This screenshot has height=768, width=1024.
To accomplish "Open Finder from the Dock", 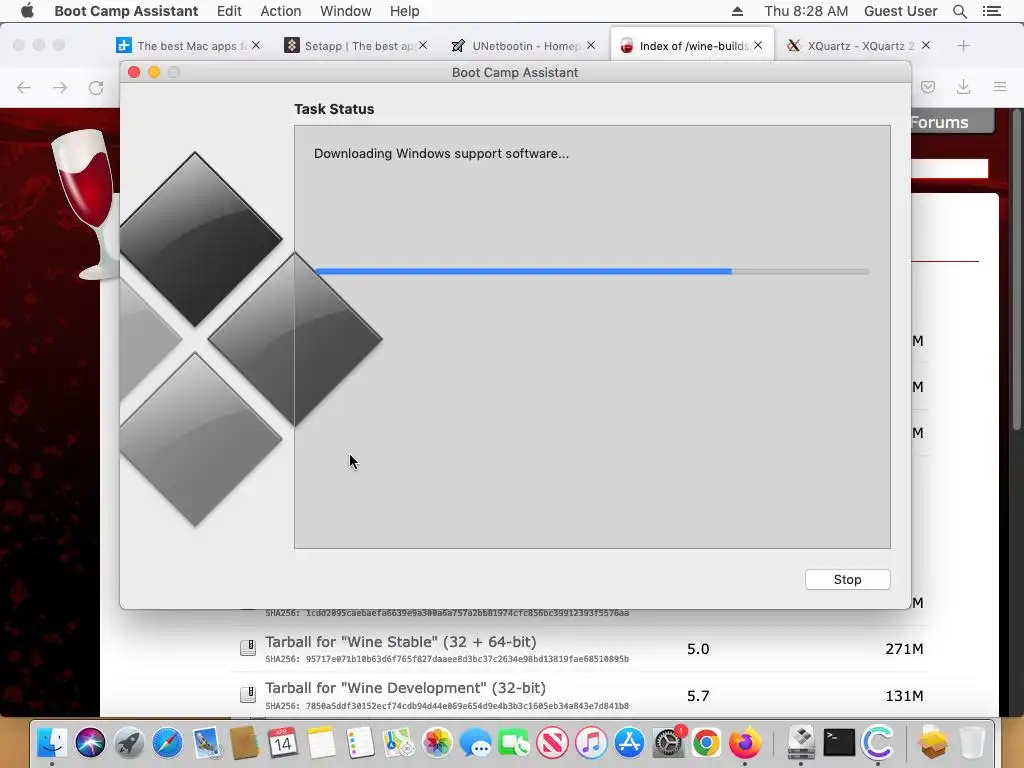I will [52, 743].
